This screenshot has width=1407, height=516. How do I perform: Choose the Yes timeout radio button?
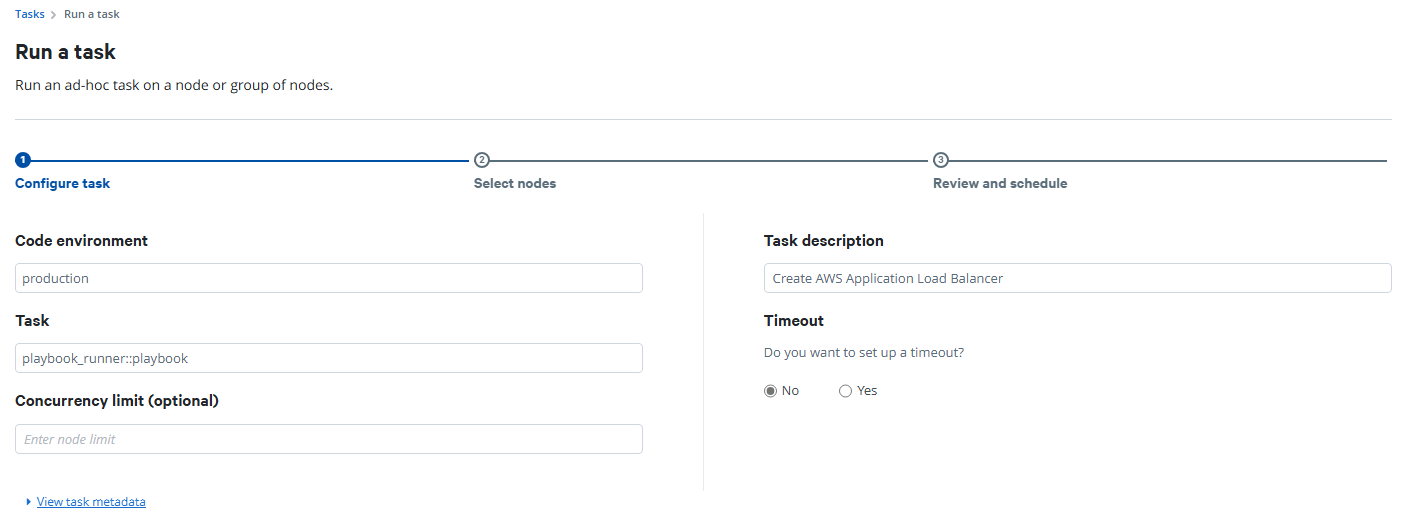845,391
